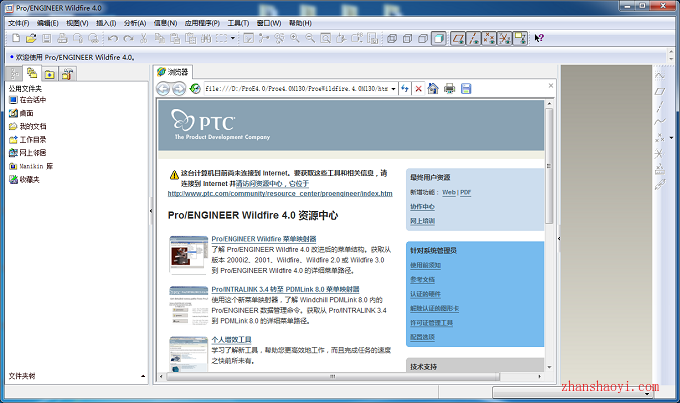680x403 pixels.
Task: Go forward in the embedded browser
Action: click(x=179, y=88)
